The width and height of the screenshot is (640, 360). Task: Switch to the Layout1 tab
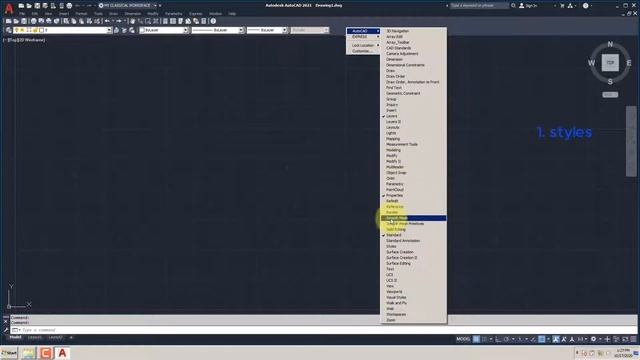point(35,338)
